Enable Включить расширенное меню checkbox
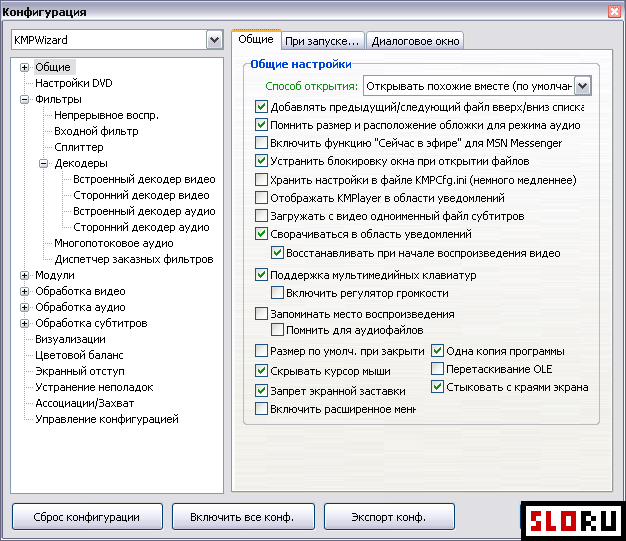 point(261,409)
